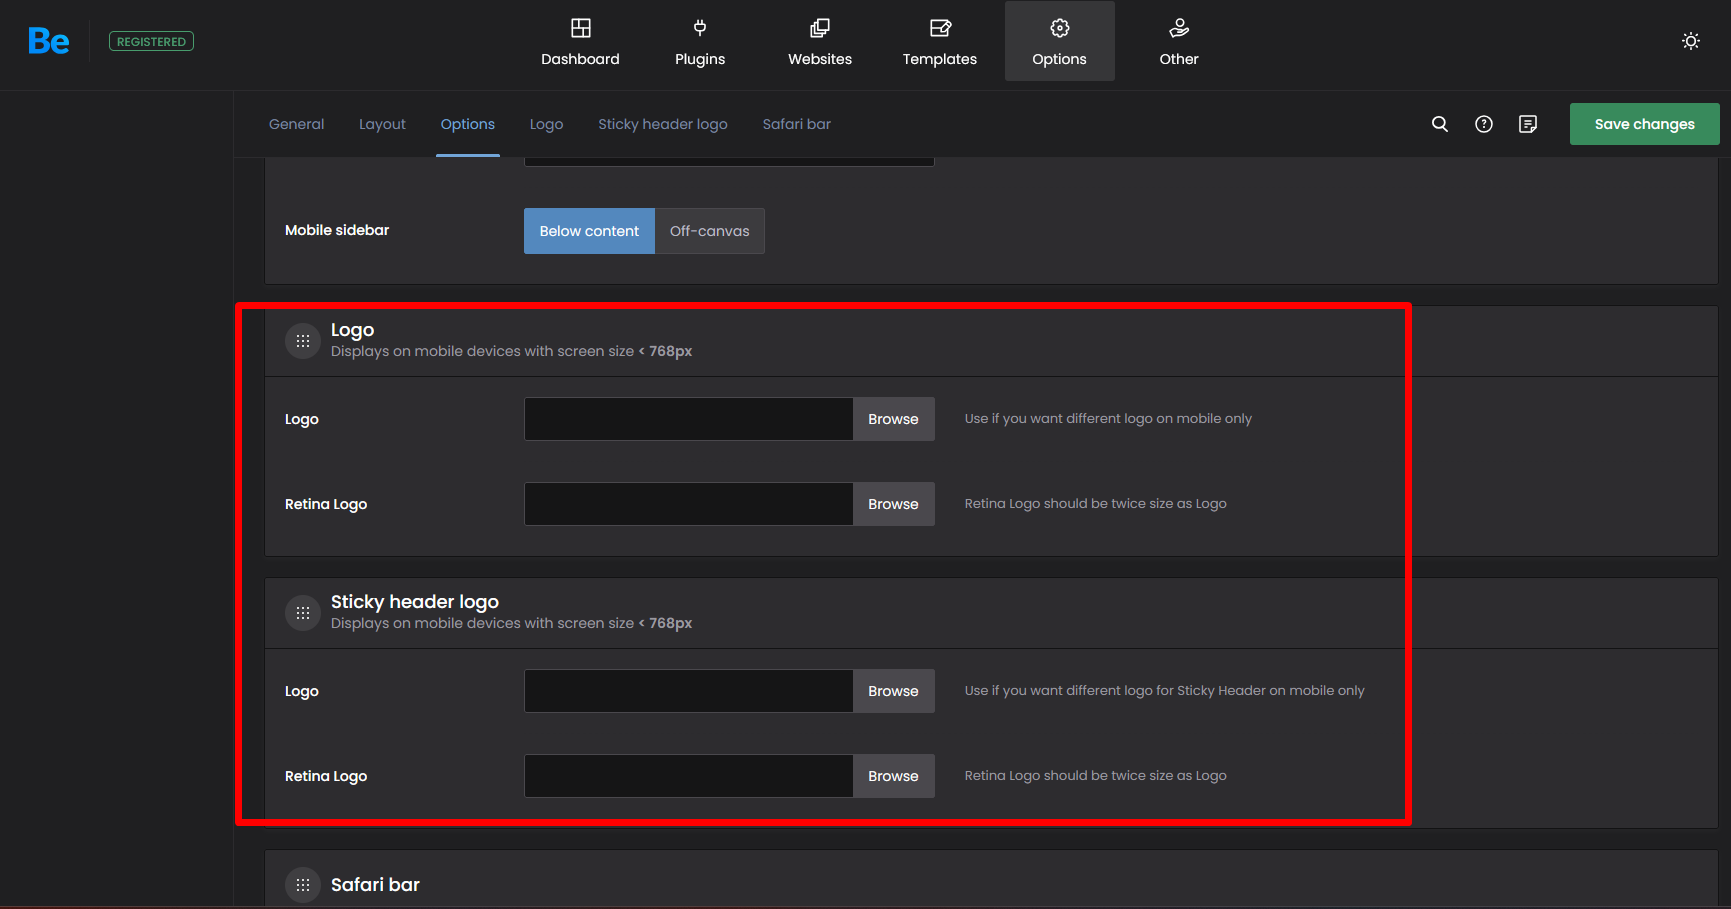
Task: Click Sticky header Retina Logo input field
Action: tap(689, 776)
